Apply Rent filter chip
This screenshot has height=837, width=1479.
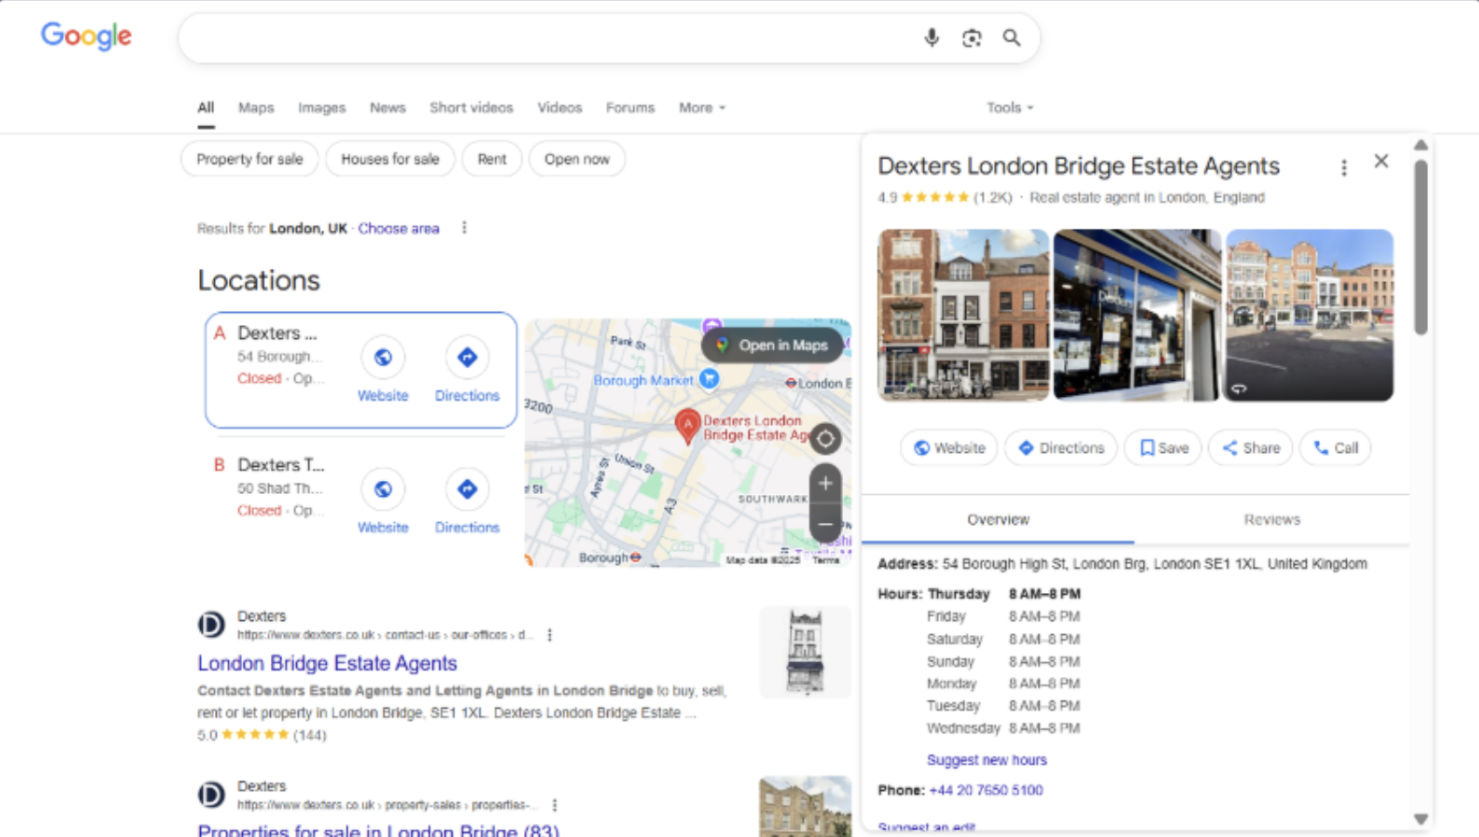tap(492, 159)
